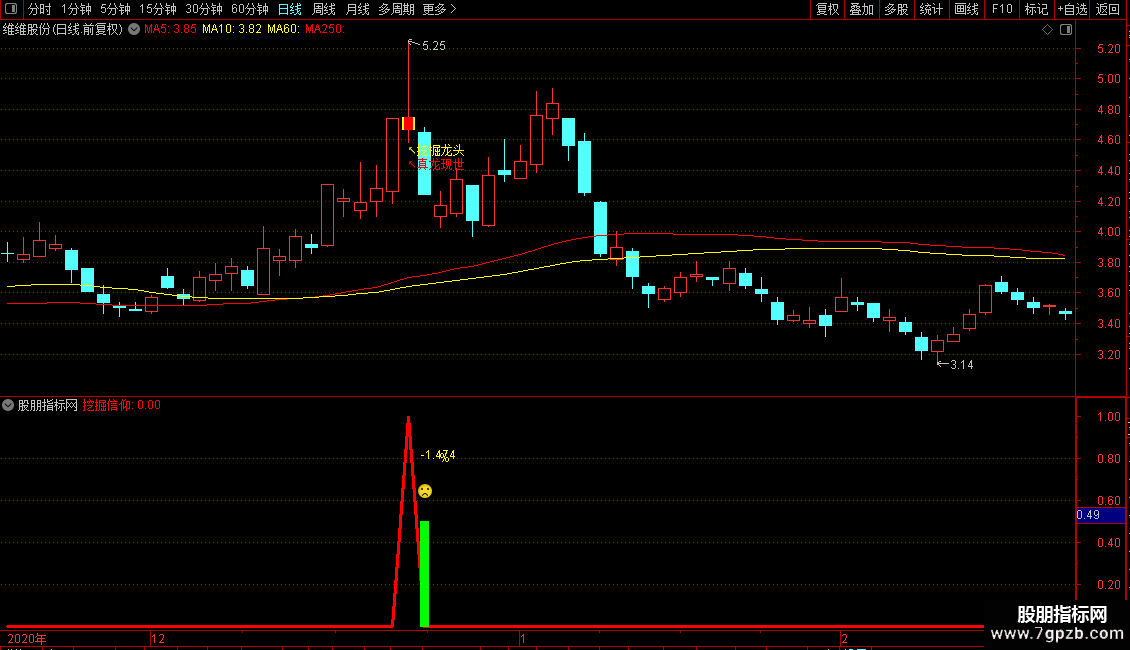Expand sub-indicator dropdown beside 股朋指标网

pyautogui.click(x=8, y=405)
